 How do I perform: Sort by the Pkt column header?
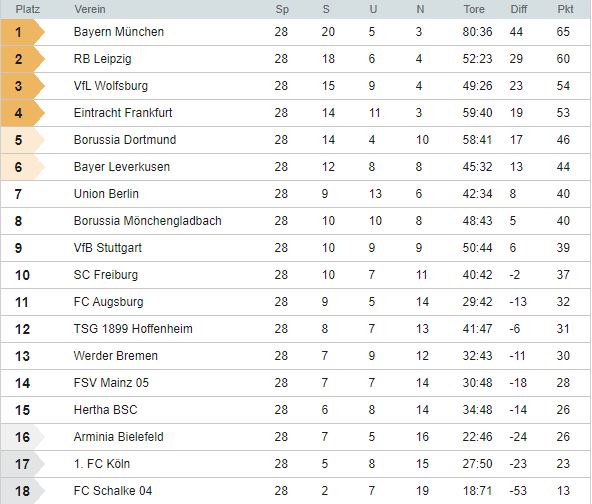tap(565, 9)
